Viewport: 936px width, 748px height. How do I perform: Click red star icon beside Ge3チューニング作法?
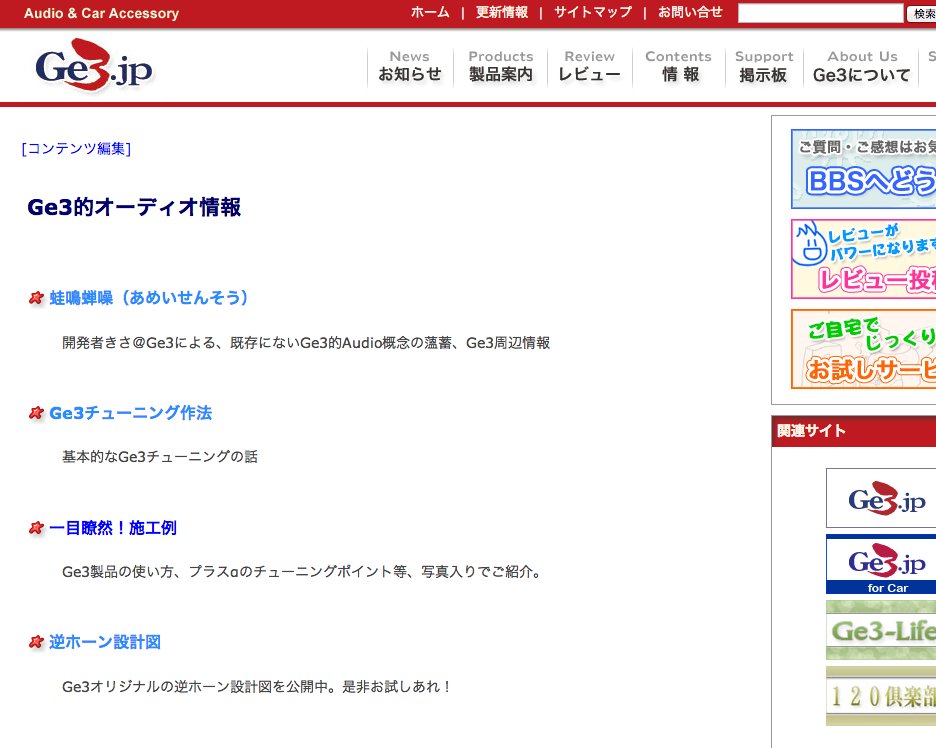36,413
